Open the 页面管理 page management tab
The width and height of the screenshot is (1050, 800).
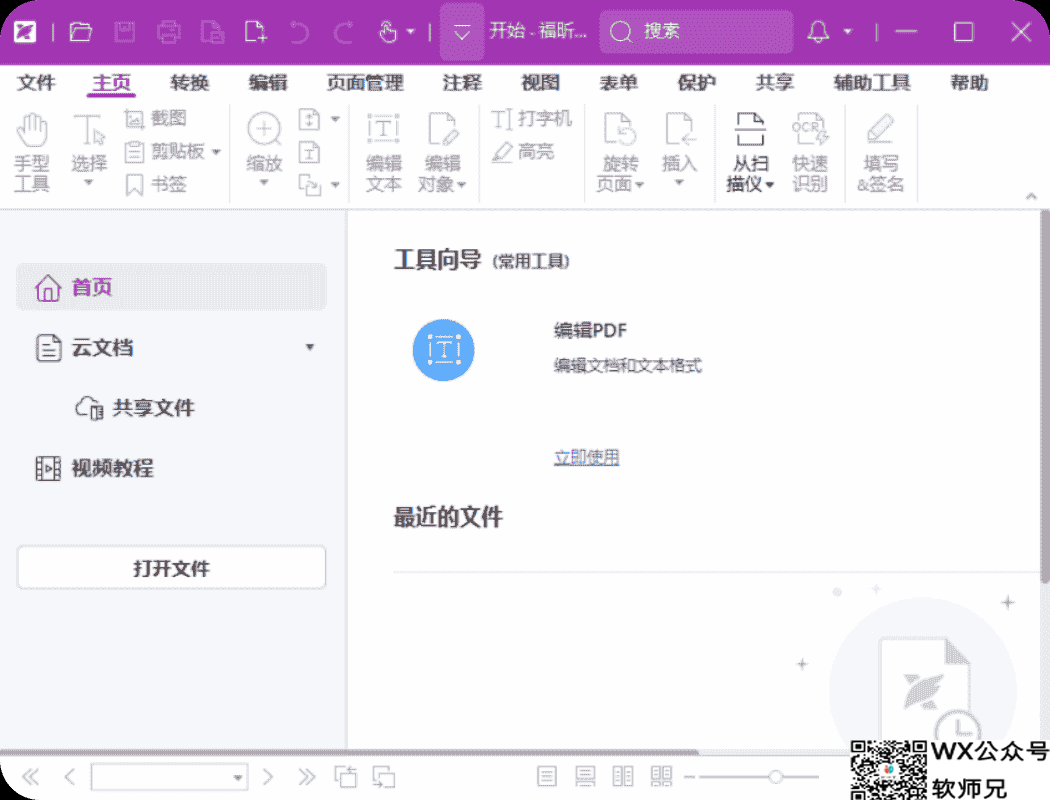(x=365, y=83)
